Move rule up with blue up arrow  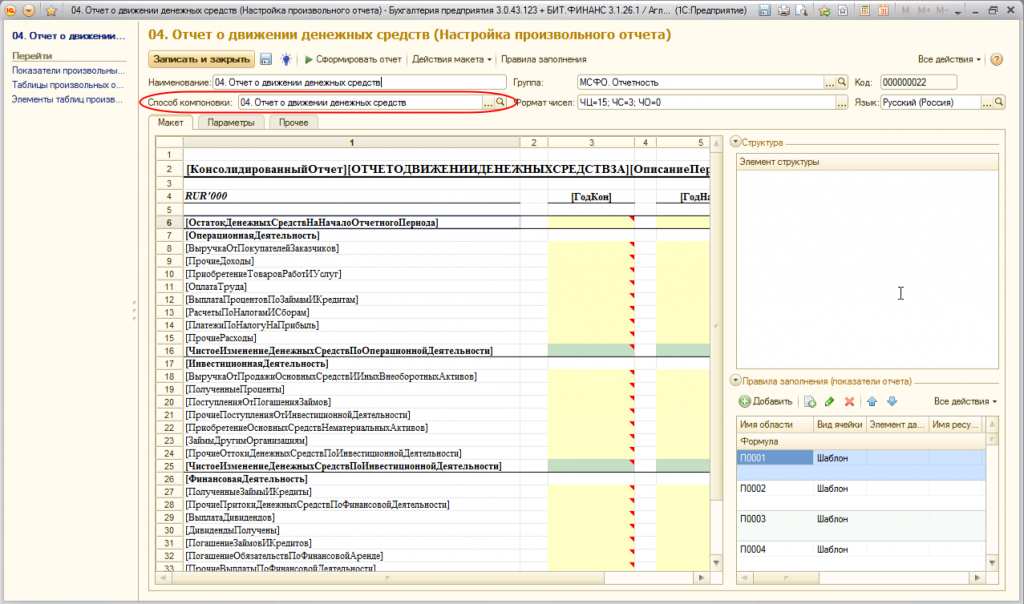[x=872, y=401]
